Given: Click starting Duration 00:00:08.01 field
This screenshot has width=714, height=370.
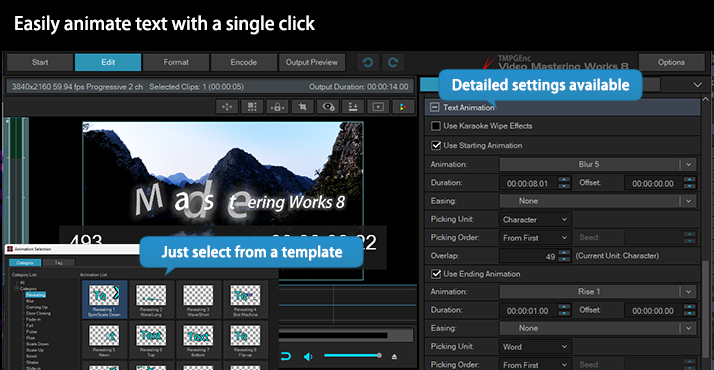Looking at the screenshot, I should [528, 183].
